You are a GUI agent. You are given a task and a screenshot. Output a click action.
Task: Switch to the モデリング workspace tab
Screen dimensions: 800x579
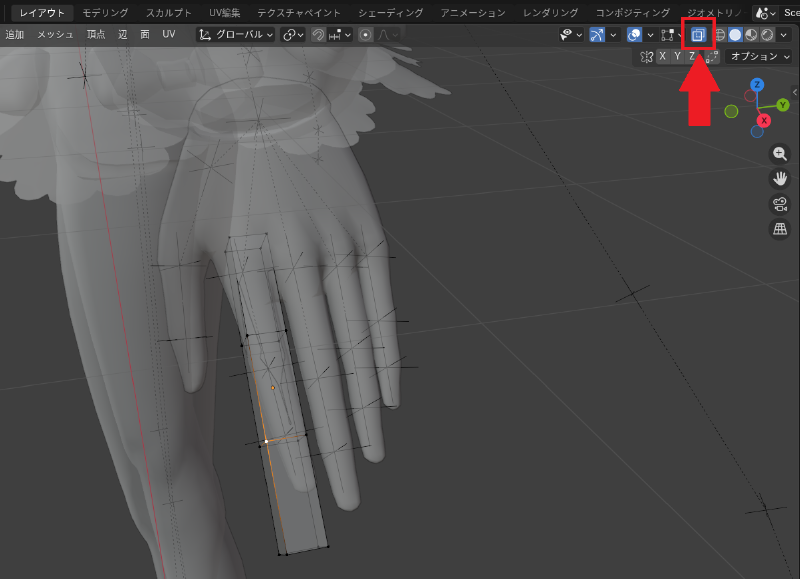click(105, 13)
